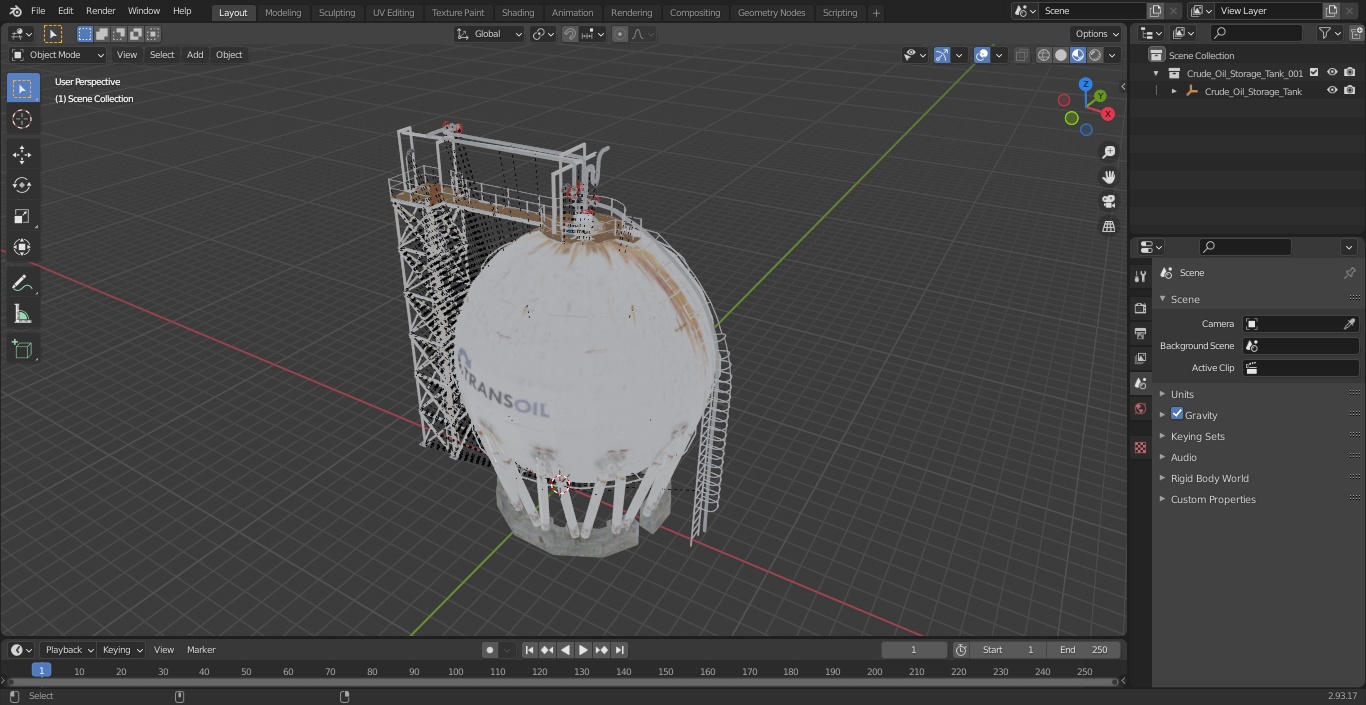Select the Move tool

click(x=22, y=154)
